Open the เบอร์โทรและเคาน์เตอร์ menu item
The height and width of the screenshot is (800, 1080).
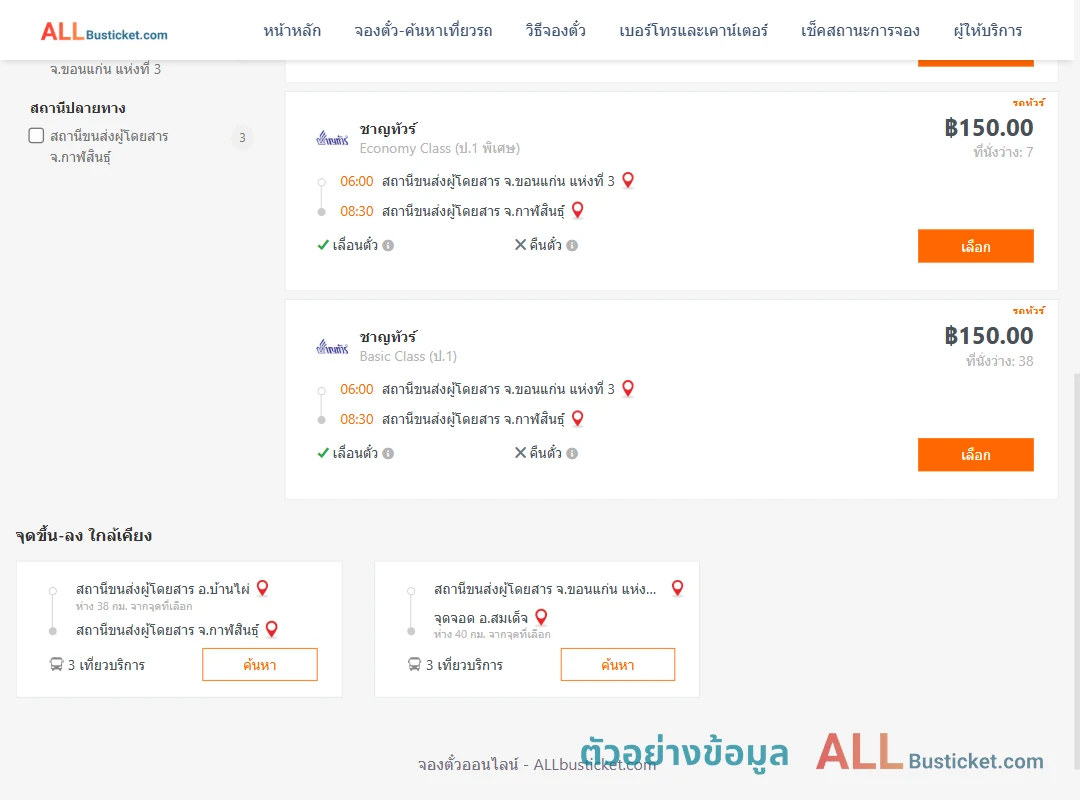point(693,30)
